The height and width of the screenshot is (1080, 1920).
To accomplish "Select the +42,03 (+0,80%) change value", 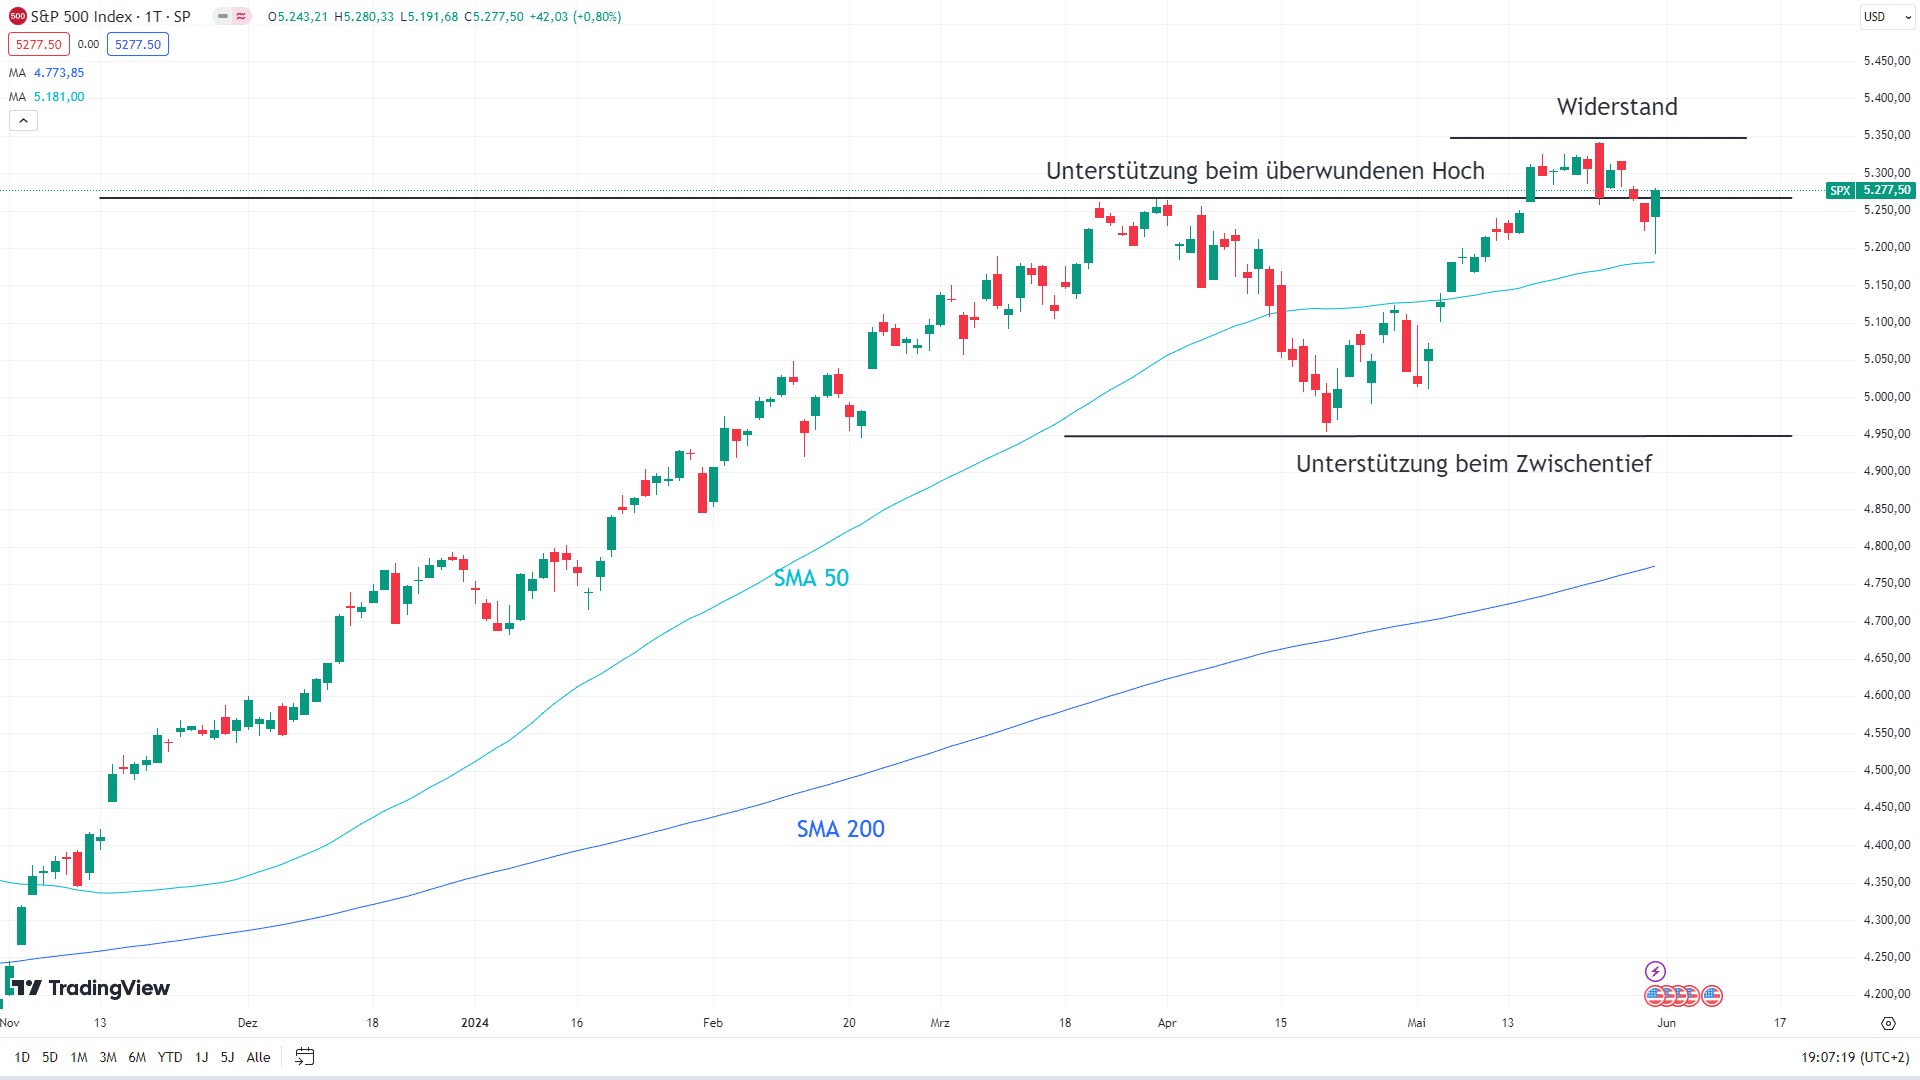I will coord(575,17).
